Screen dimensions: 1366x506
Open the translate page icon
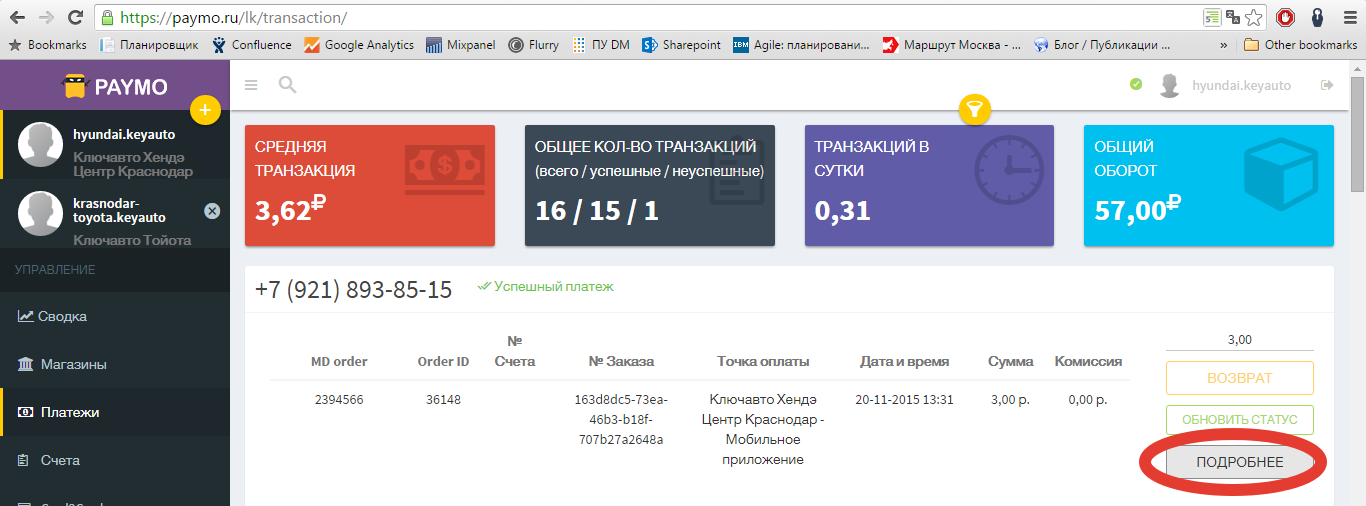click(1232, 17)
